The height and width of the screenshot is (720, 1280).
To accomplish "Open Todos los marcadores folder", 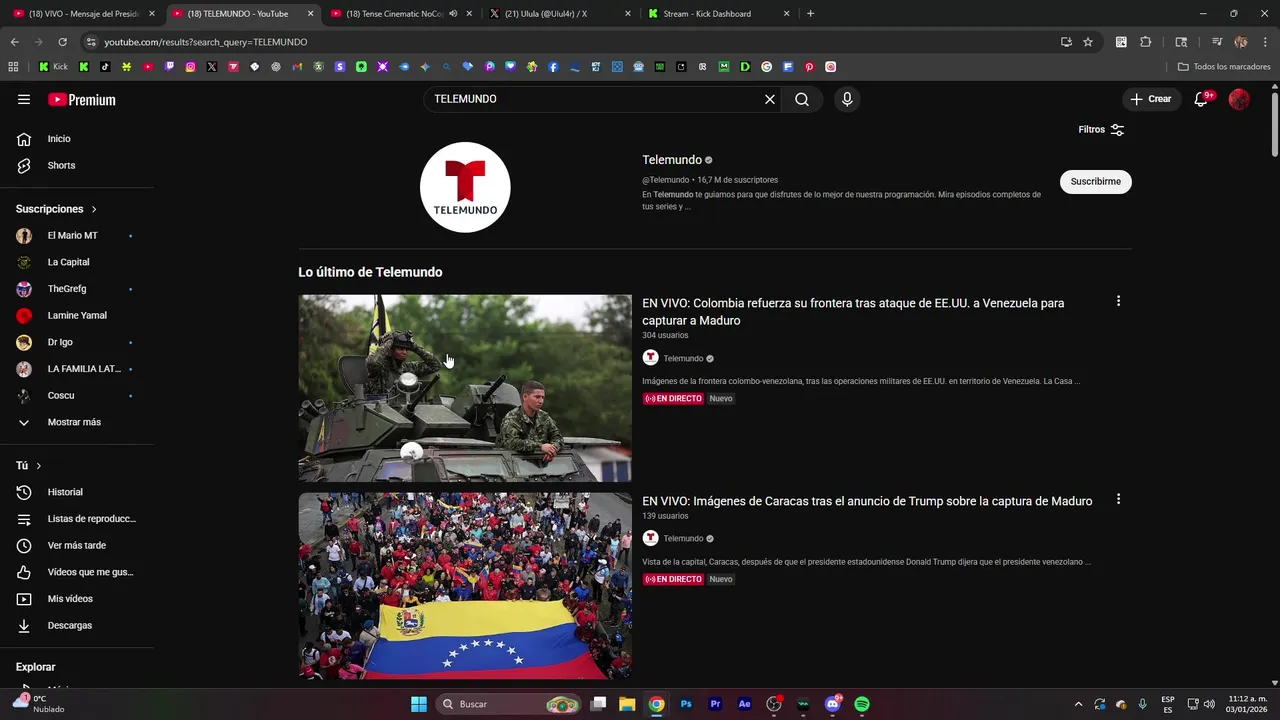I will point(1224,67).
